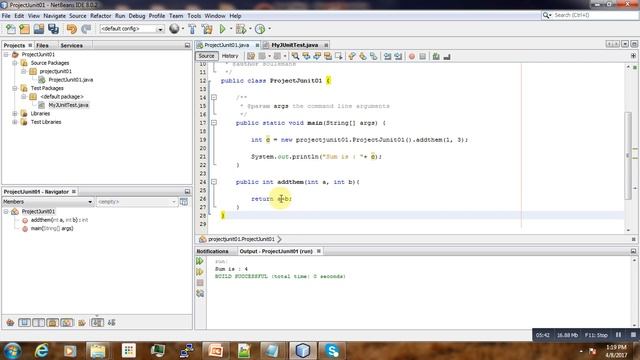Click the Open Project toolbar icon
640x360 pixels.
pyautogui.click(x=39, y=29)
